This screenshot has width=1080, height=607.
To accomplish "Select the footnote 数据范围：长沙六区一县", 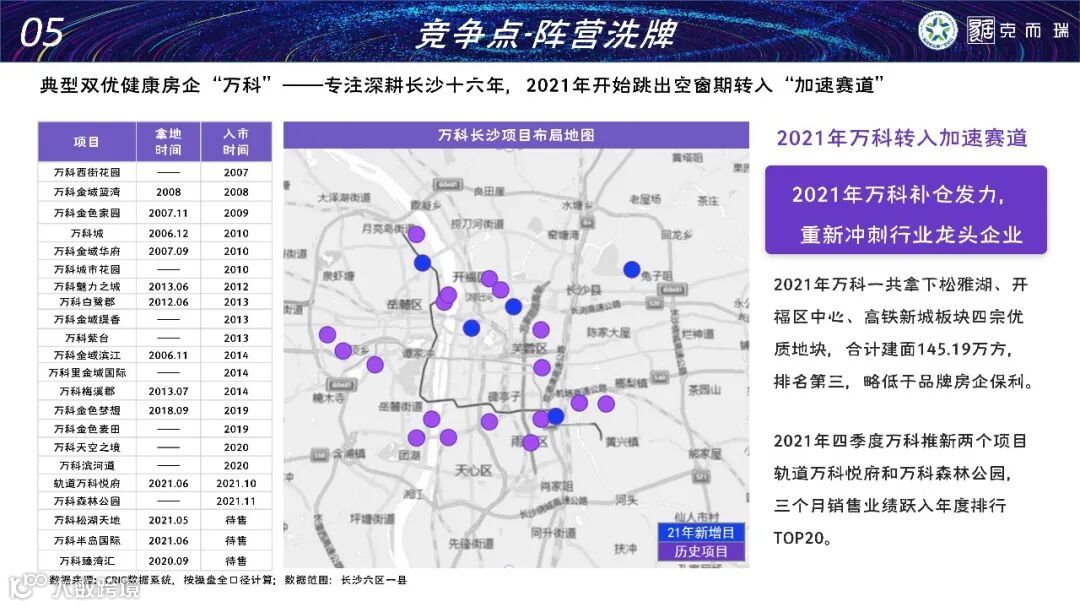I will click(x=345, y=580).
